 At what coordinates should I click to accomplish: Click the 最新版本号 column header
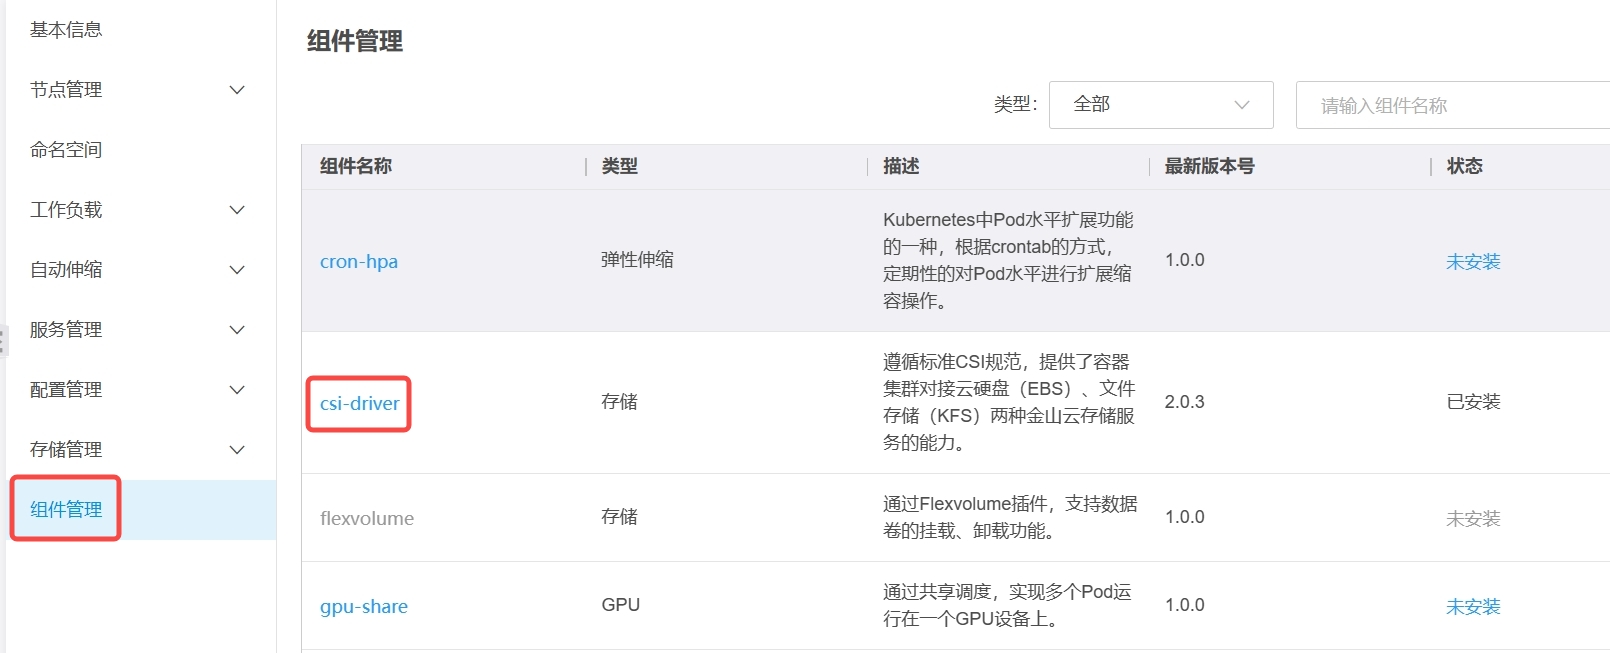tap(1209, 166)
